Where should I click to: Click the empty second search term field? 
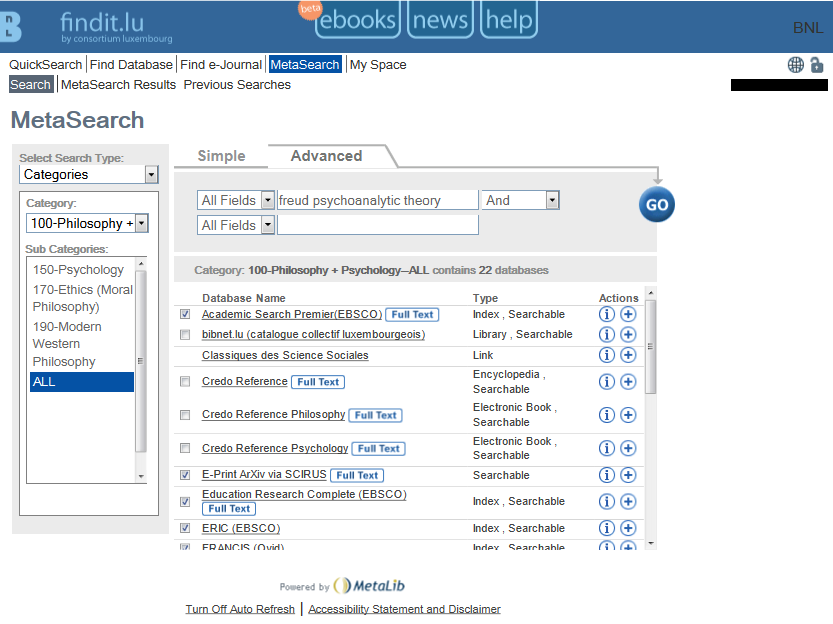point(378,225)
